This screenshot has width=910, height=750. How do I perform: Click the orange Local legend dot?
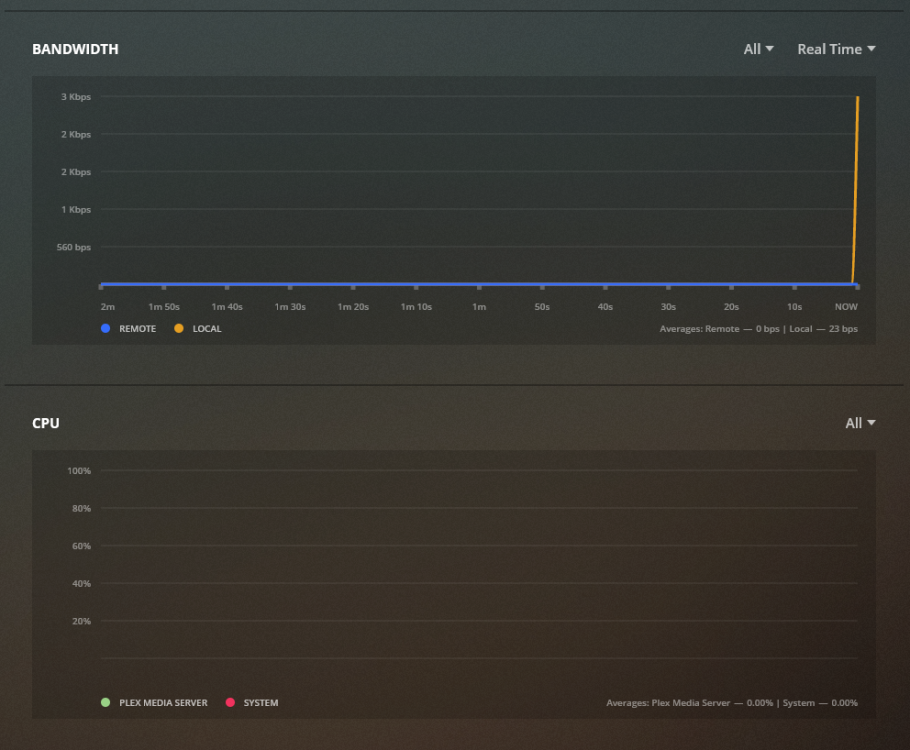pos(179,329)
